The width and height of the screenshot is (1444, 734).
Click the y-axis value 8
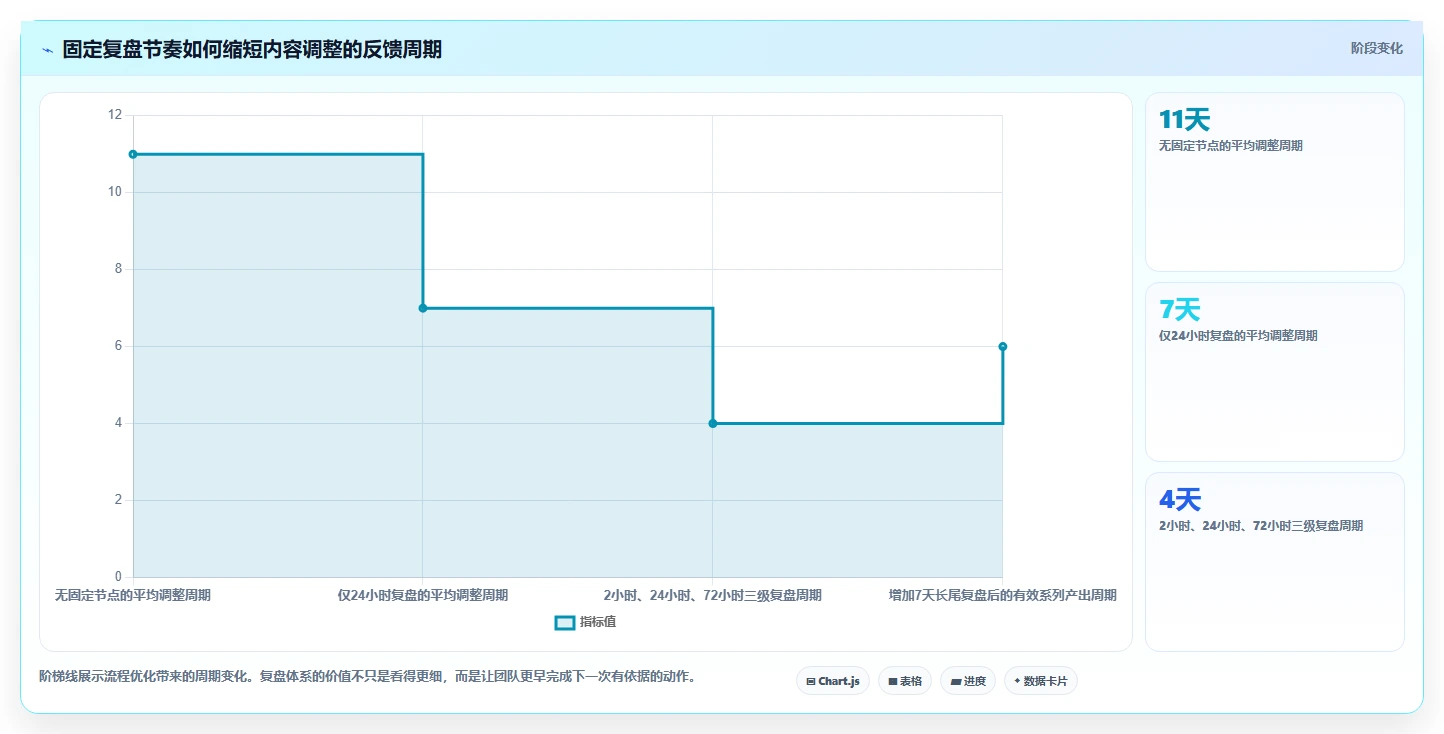point(118,269)
